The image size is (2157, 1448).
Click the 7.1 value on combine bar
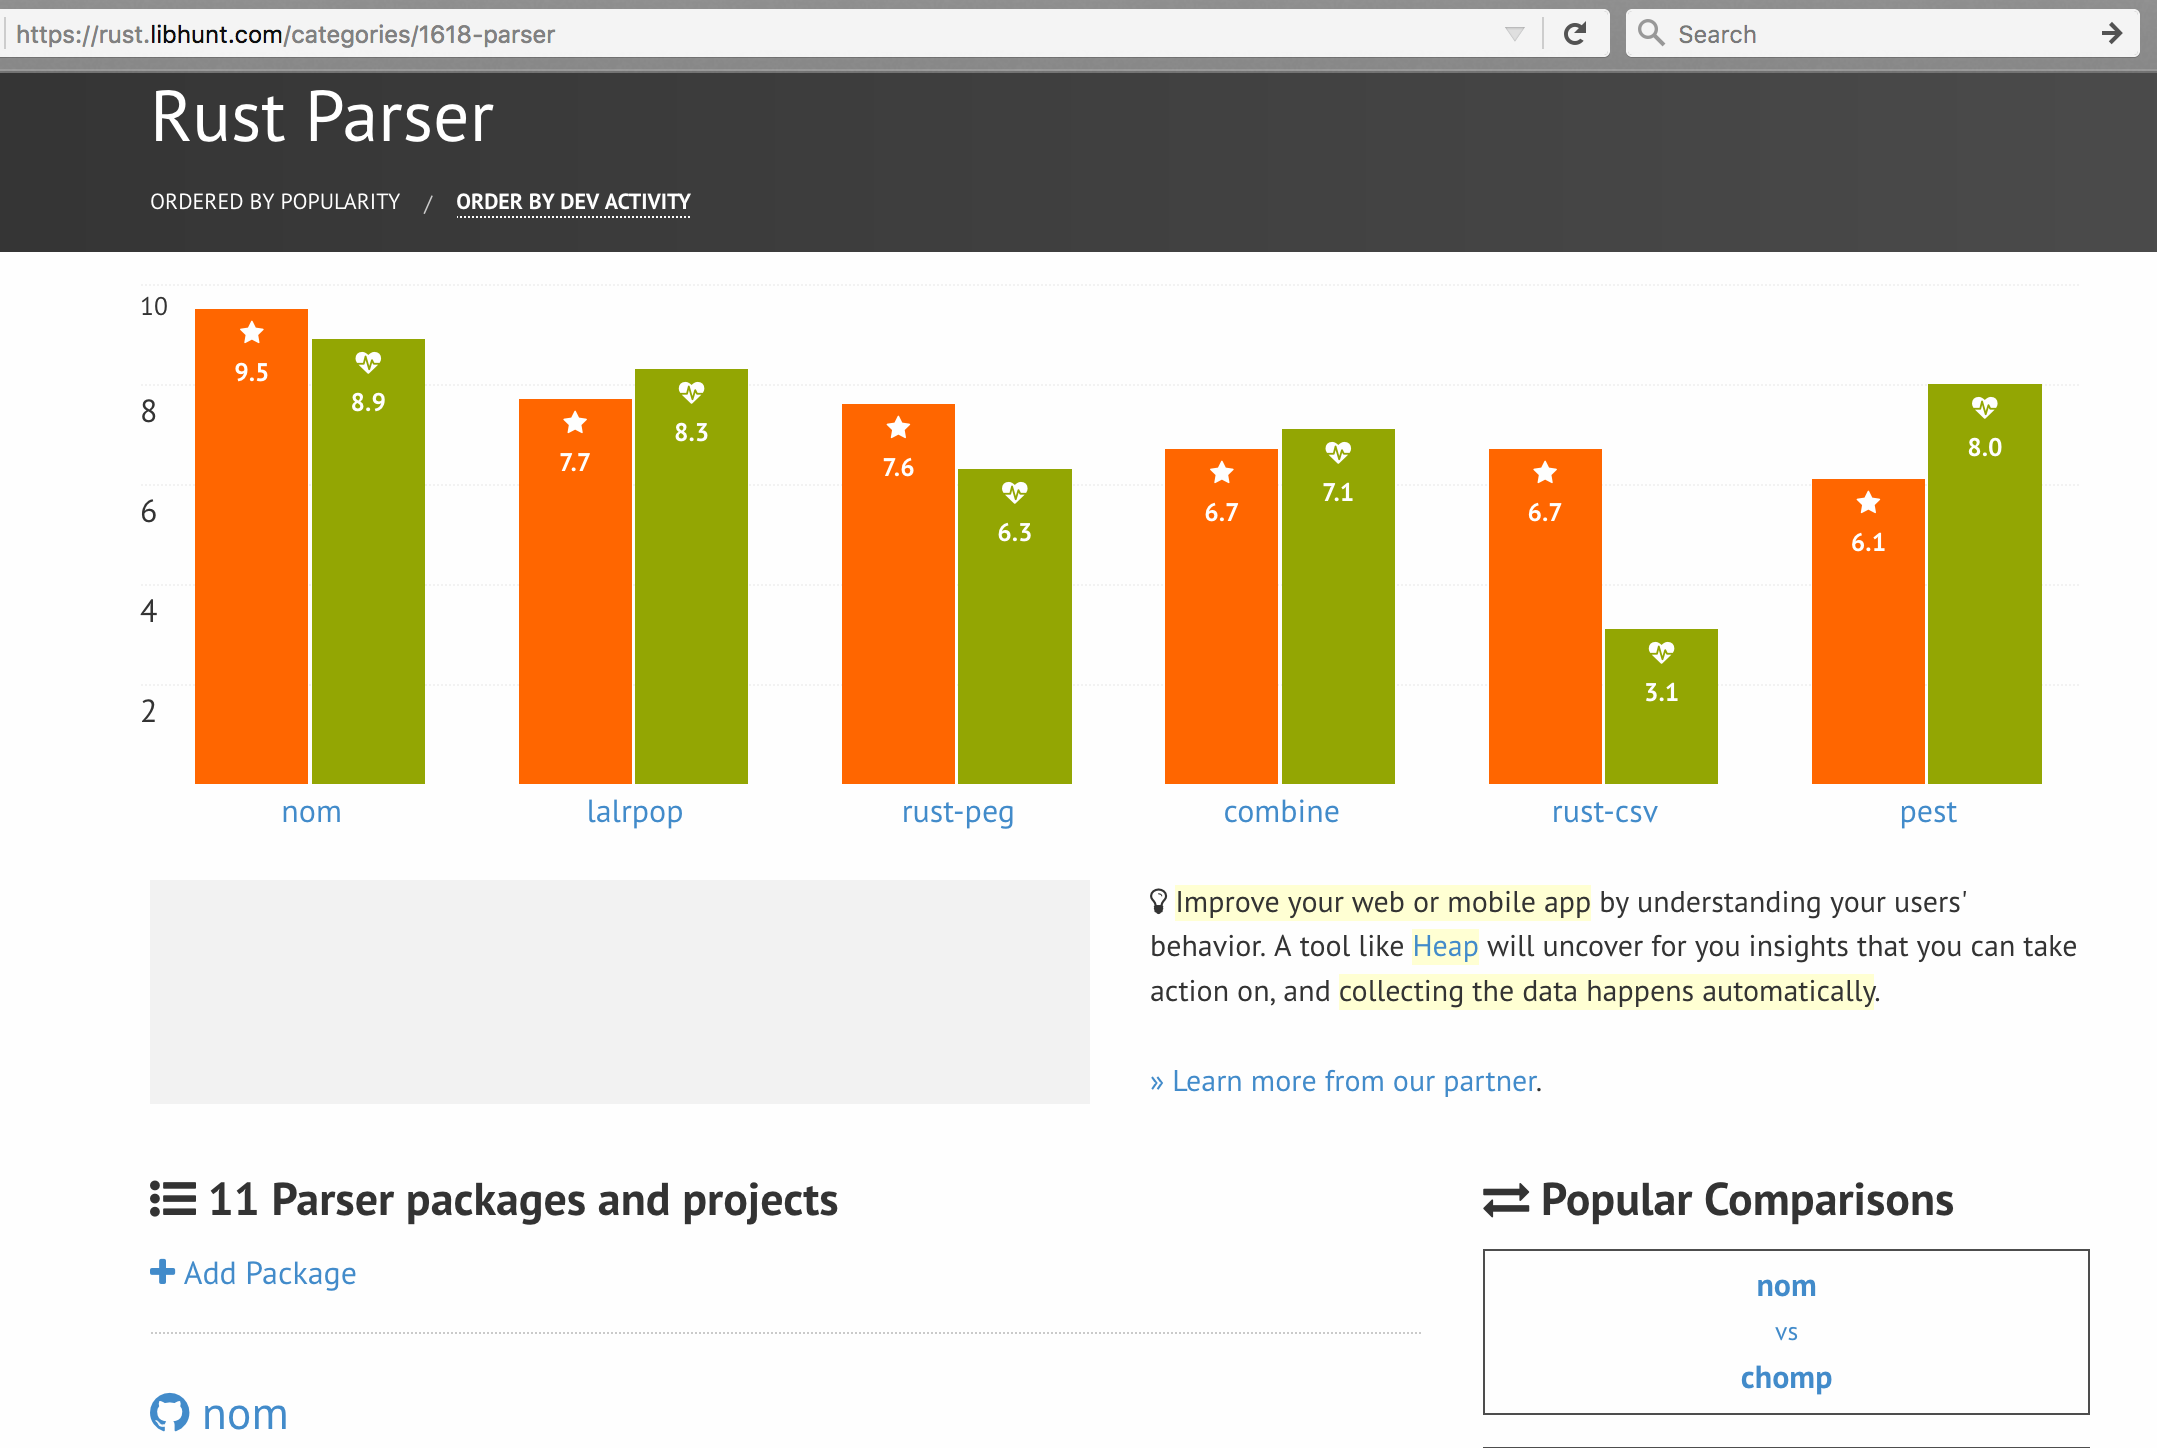pos(1338,492)
